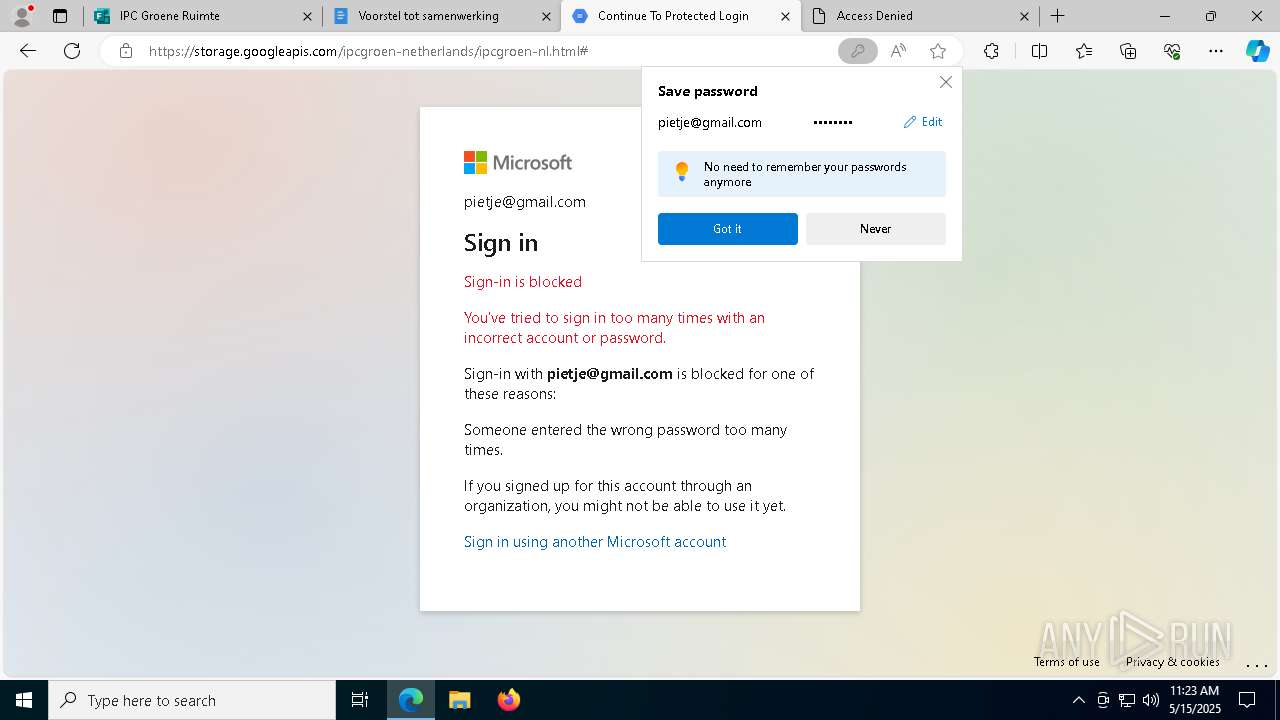The height and width of the screenshot is (720, 1280).
Task: Choose Never save password
Action: pyautogui.click(x=876, y=229)
